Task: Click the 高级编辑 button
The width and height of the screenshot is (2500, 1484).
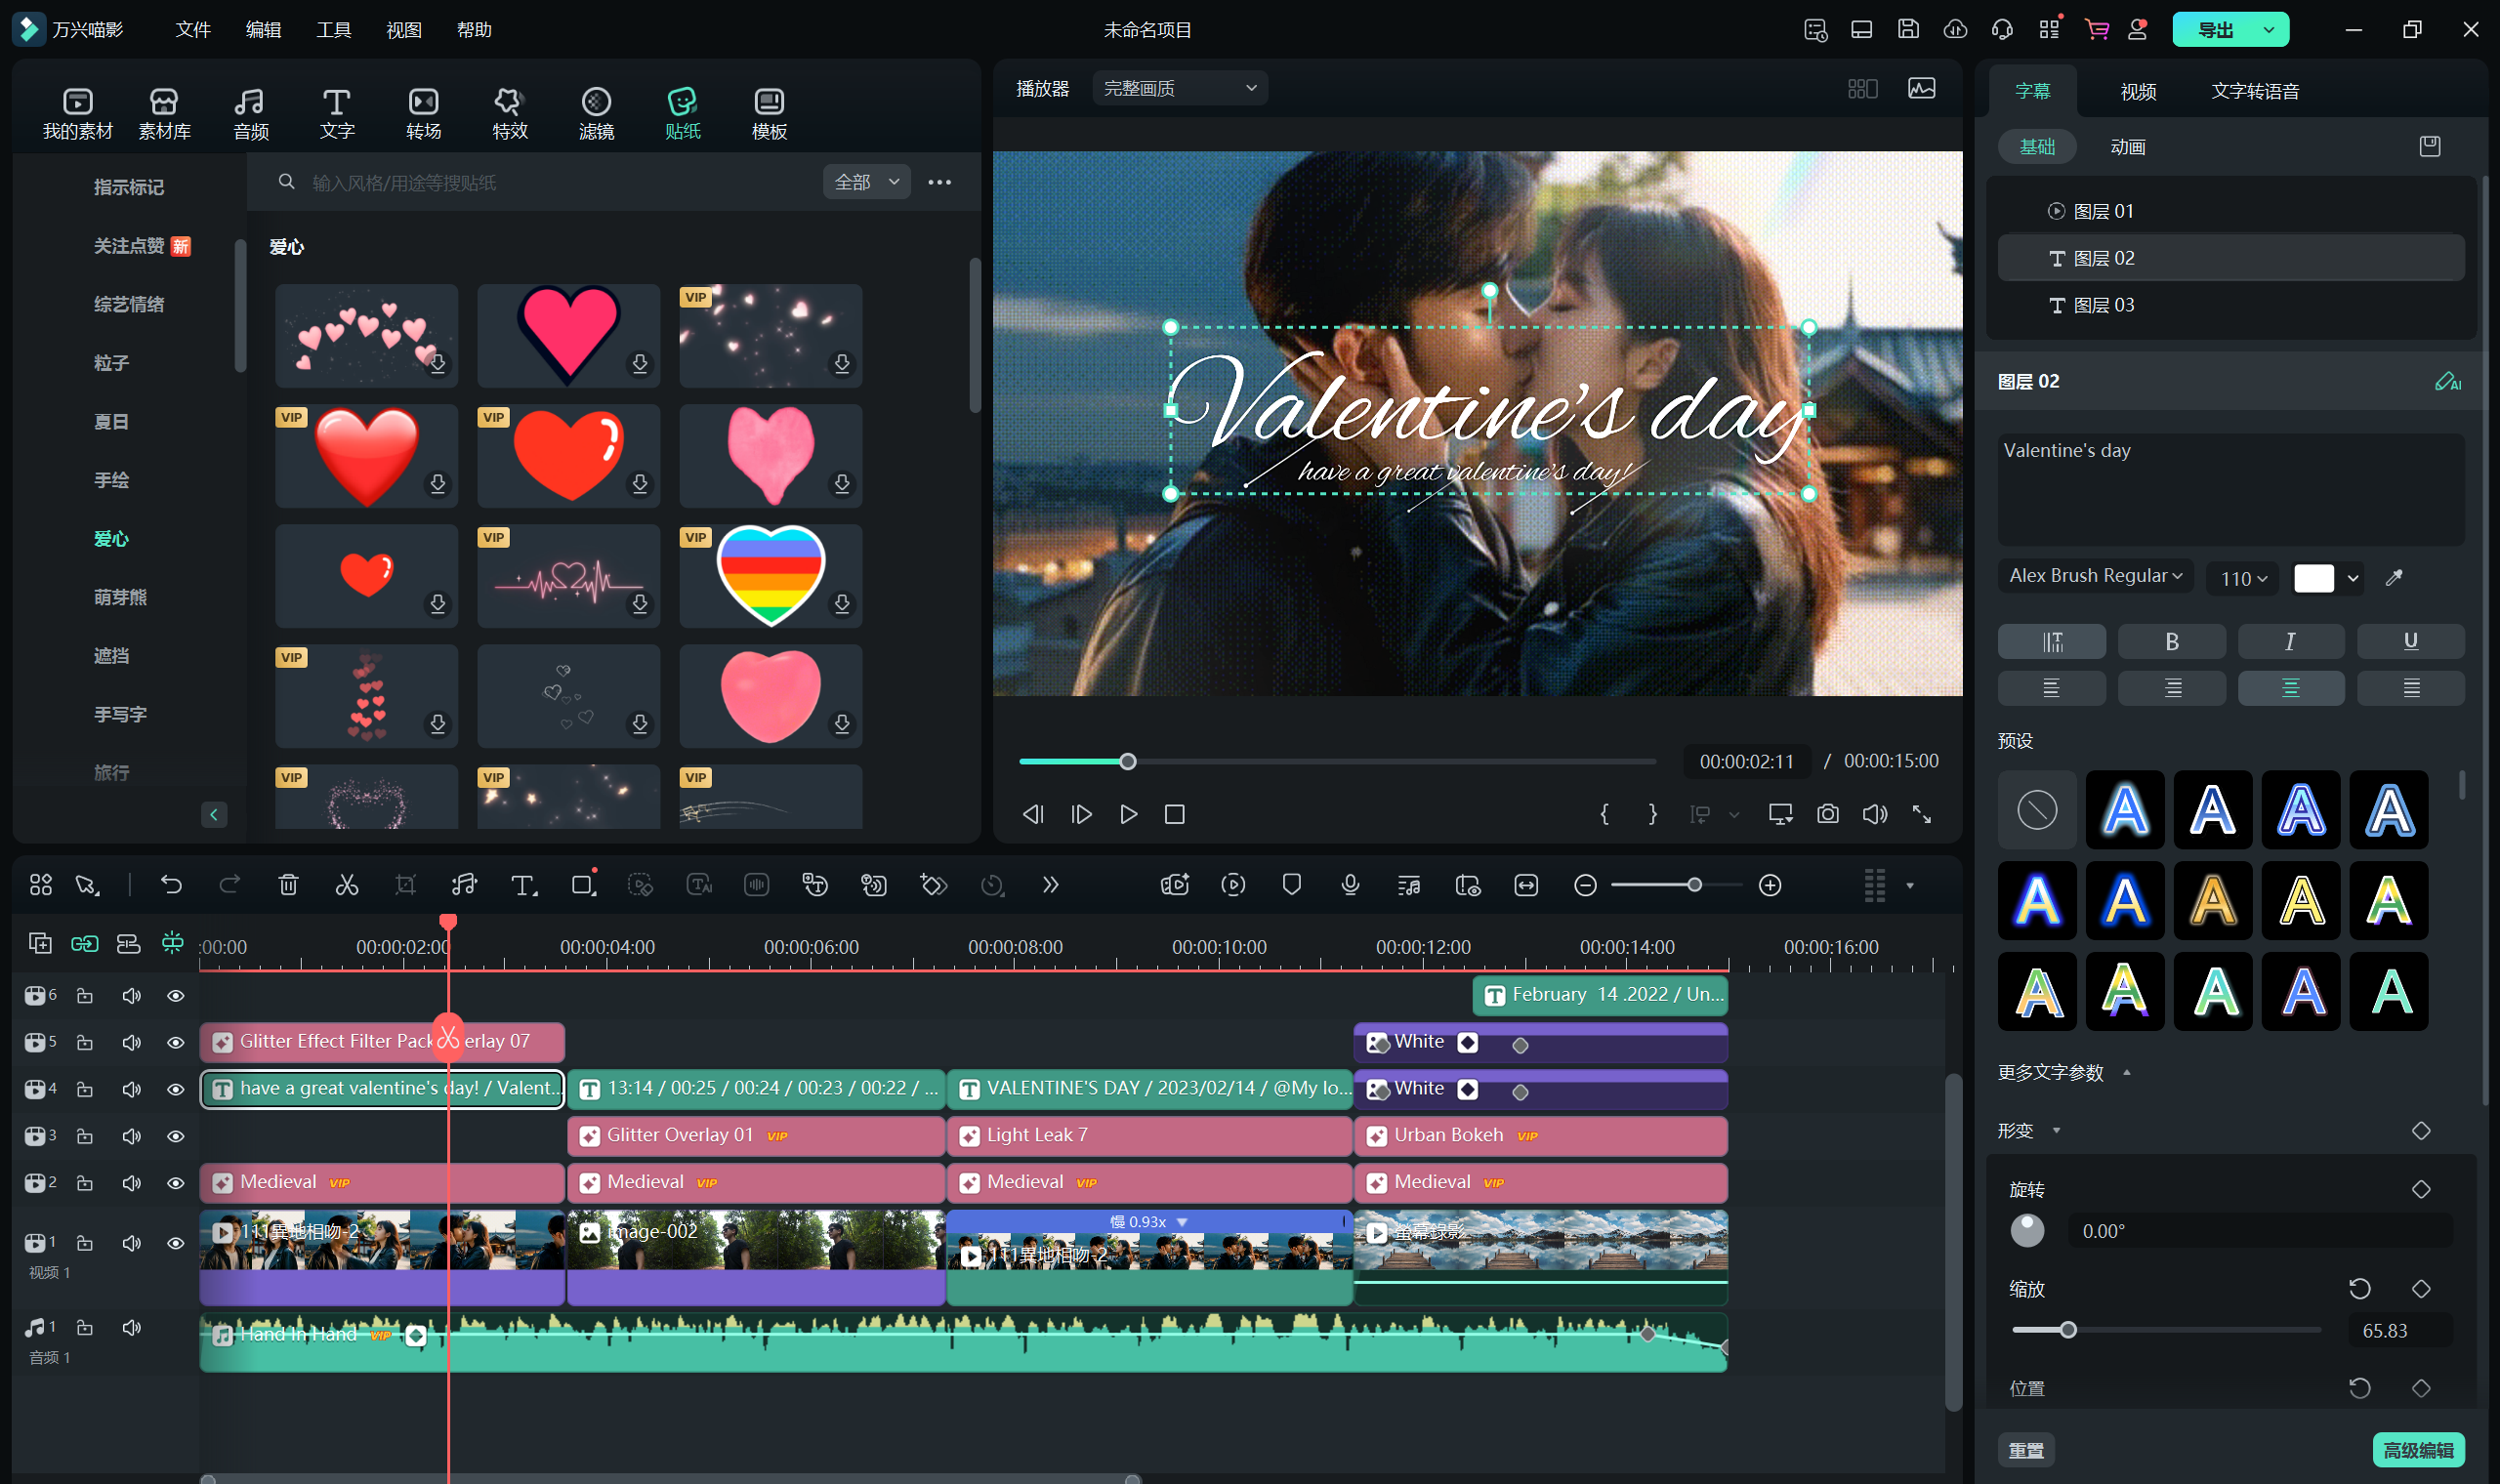Action: tap(2418, 1449)
